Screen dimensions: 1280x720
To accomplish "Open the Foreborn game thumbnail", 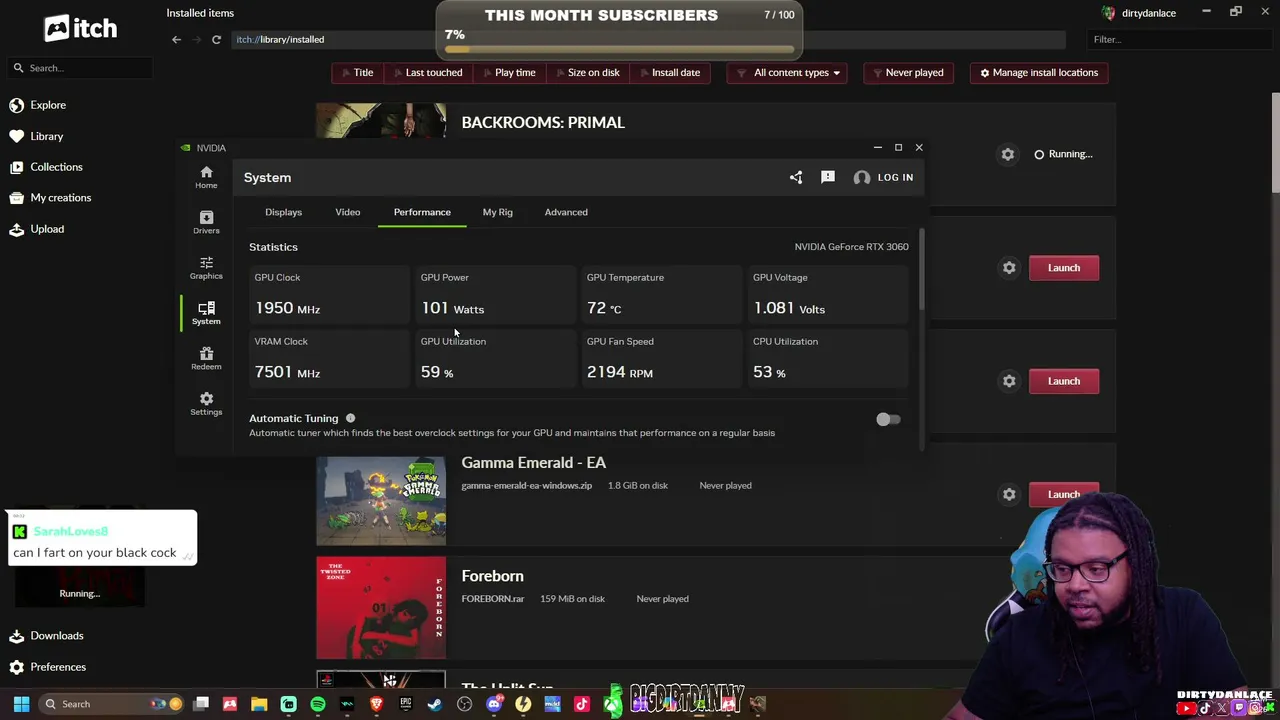I will click(381, 608).
